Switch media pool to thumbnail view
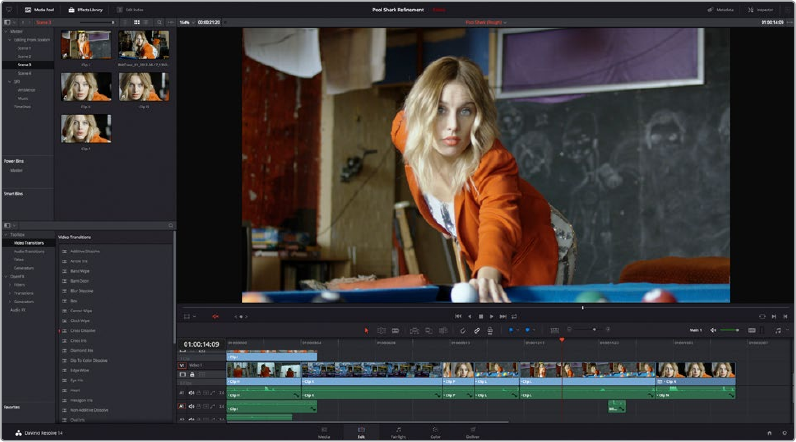This screenshot has width=796, height=442. (x=137, y=22)
